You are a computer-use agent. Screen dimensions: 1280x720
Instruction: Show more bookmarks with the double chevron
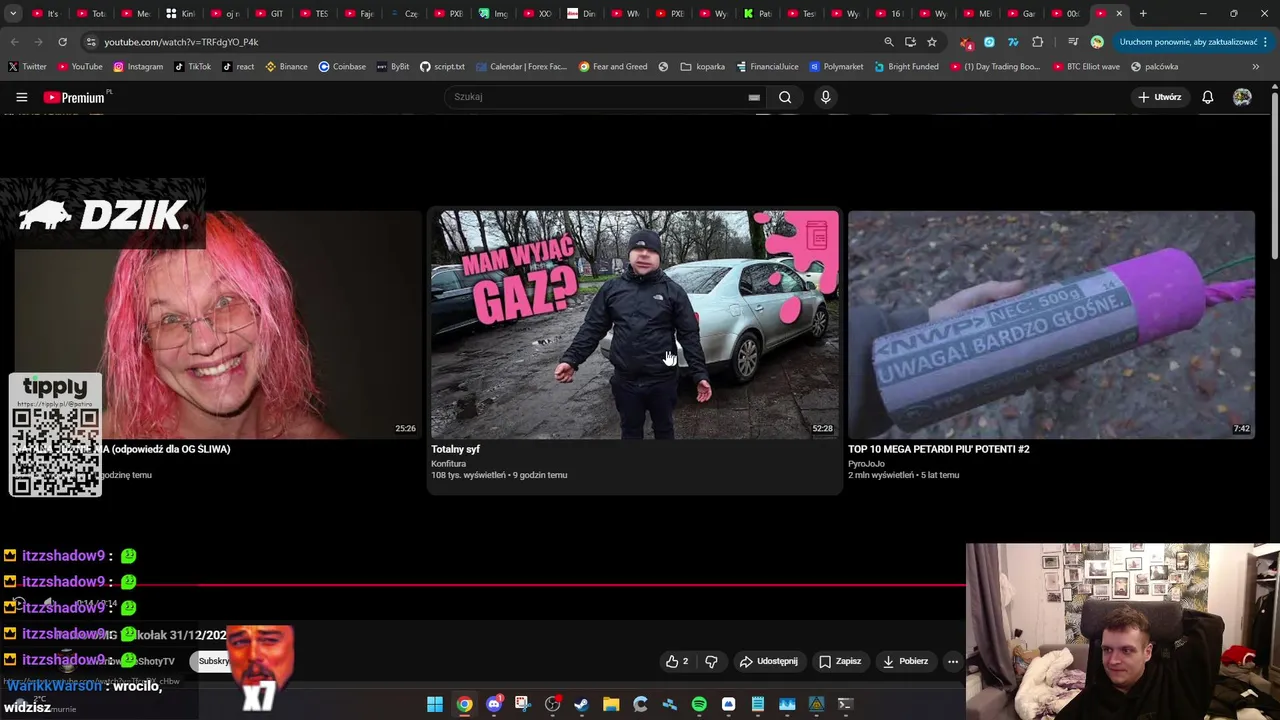(1256, 66)
